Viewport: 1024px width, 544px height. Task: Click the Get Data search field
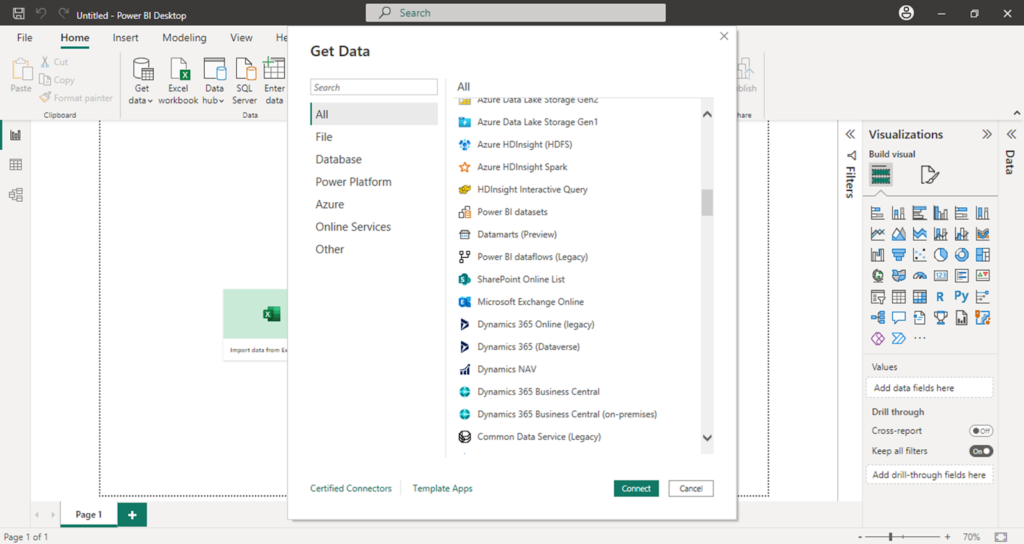pyautogui.click(x=374, y=88)
